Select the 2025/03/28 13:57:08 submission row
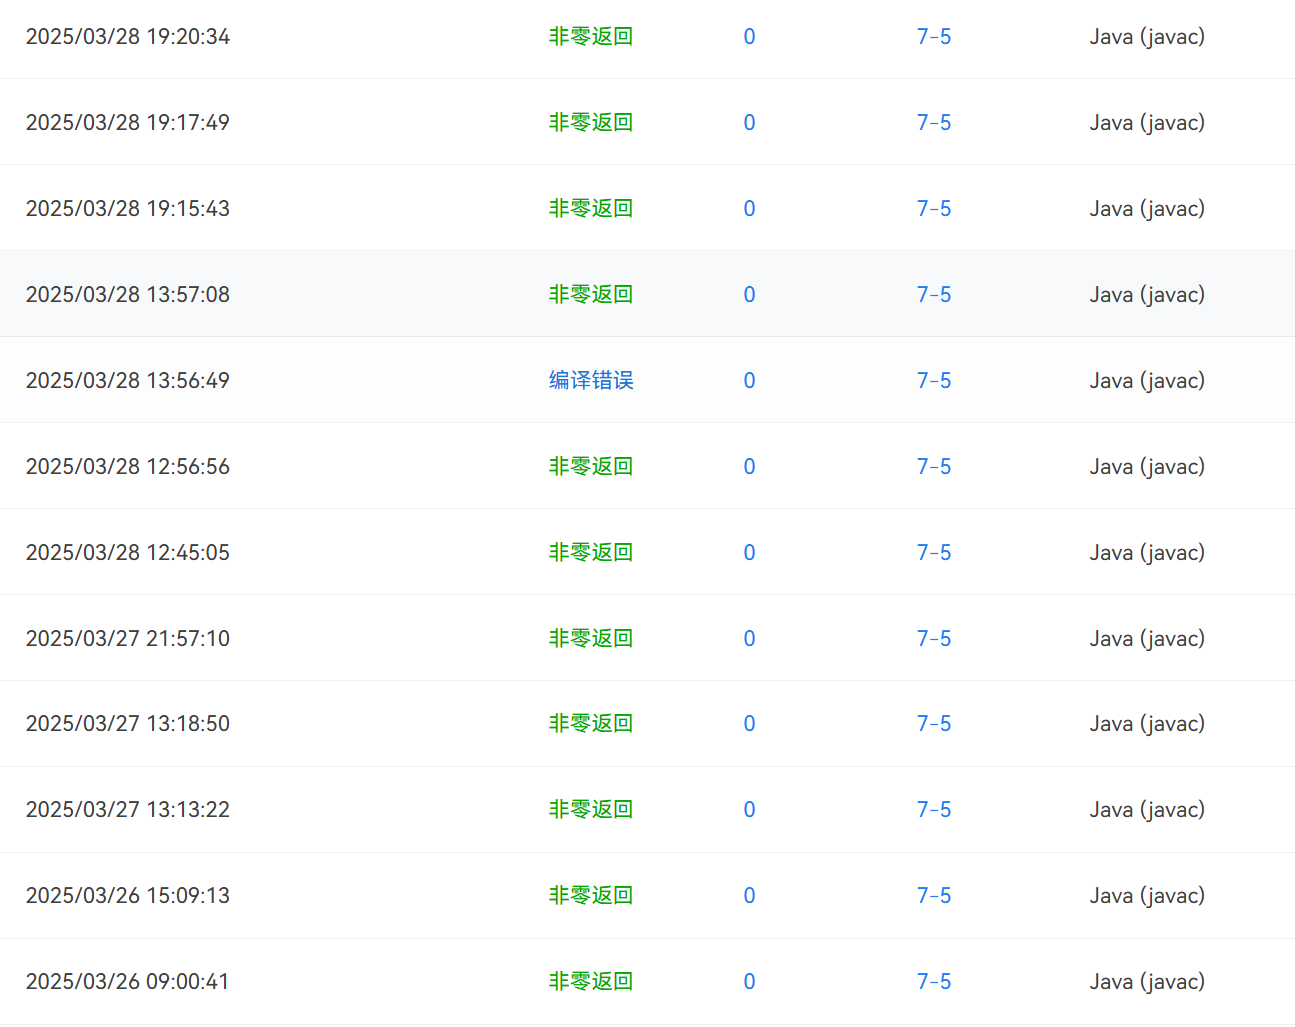 point(647,294)
